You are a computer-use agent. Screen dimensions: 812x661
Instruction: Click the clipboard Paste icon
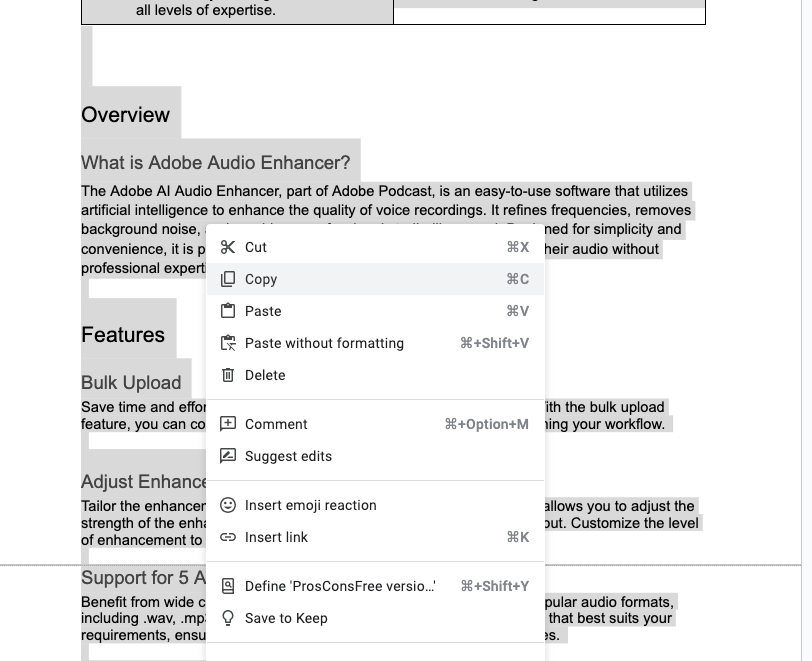(228, 311)
